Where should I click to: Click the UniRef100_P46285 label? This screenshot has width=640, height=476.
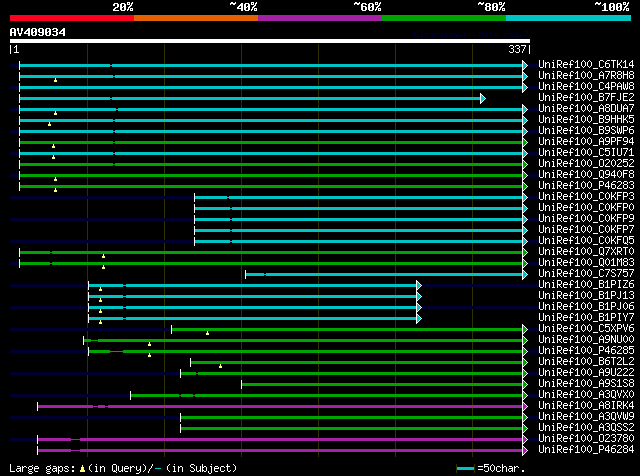[x=586, y=351]
